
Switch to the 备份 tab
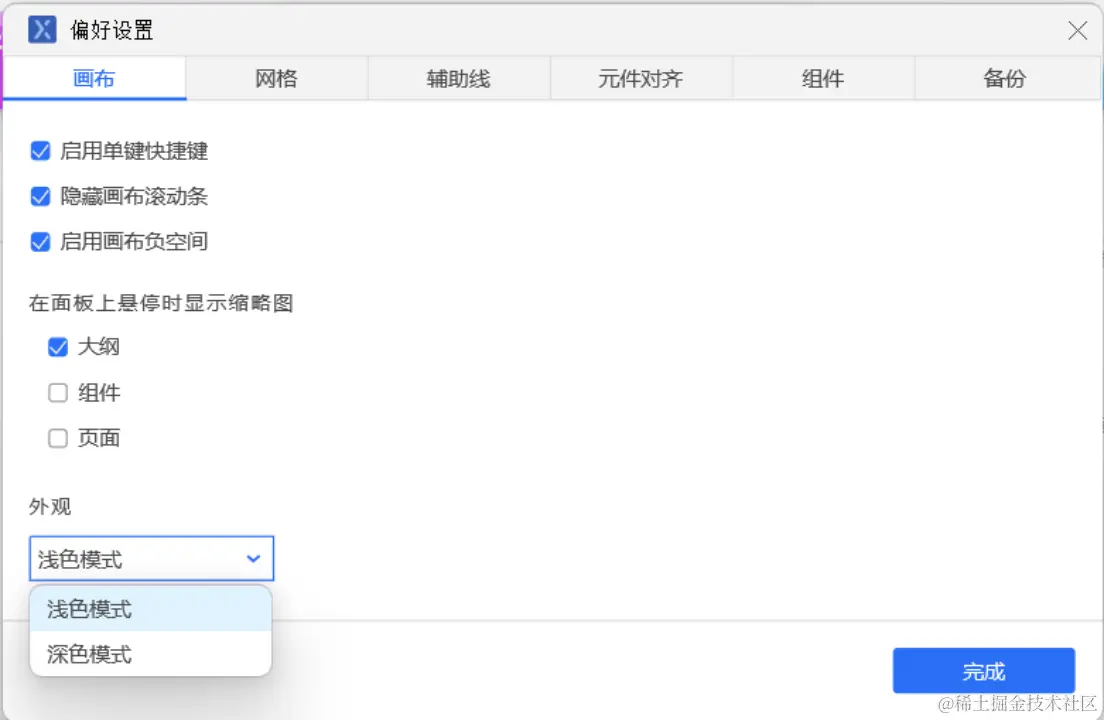(1005, 78)
